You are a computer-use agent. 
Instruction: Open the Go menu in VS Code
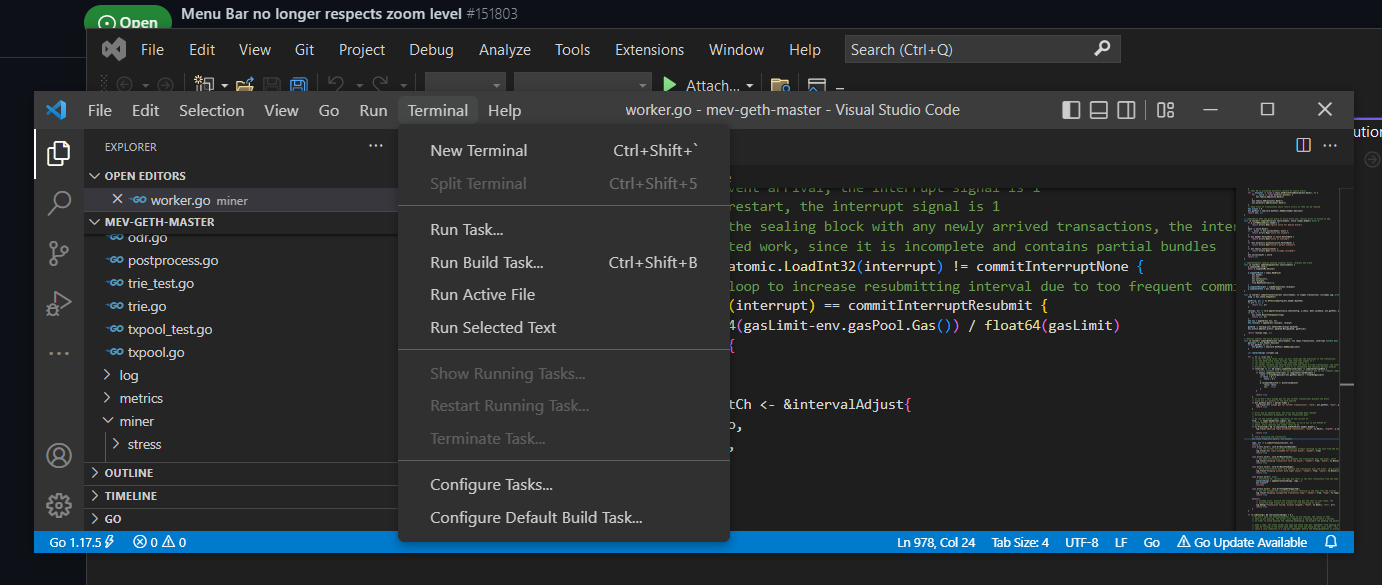329,110
